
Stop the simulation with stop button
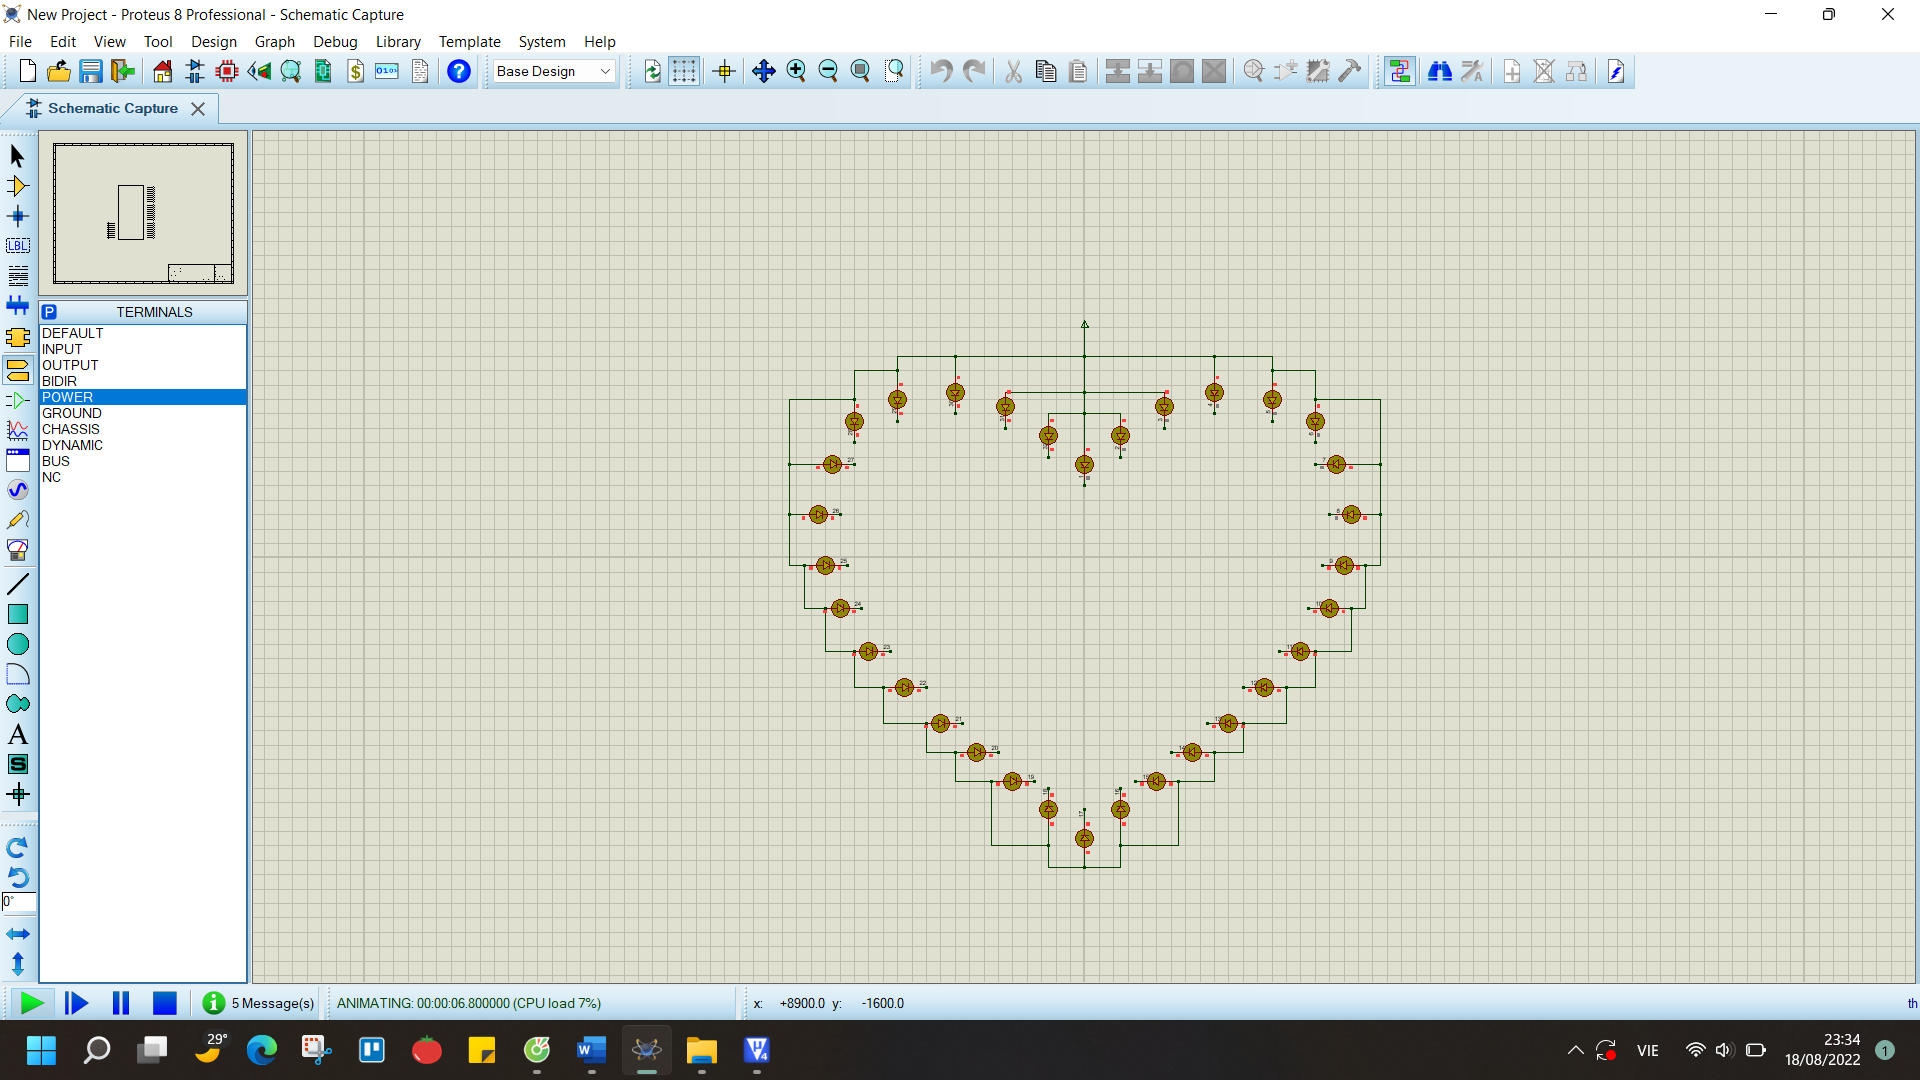(x=165, y=1003)
